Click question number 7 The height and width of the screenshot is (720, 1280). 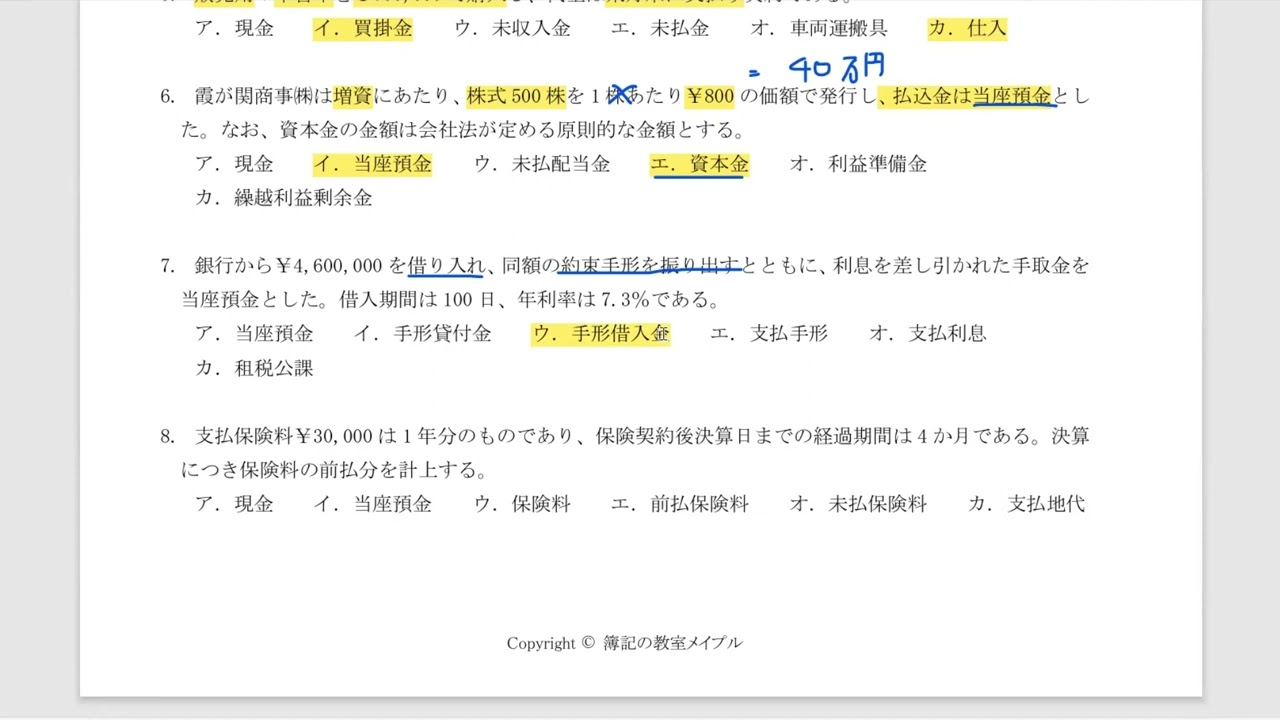point(168,266)
